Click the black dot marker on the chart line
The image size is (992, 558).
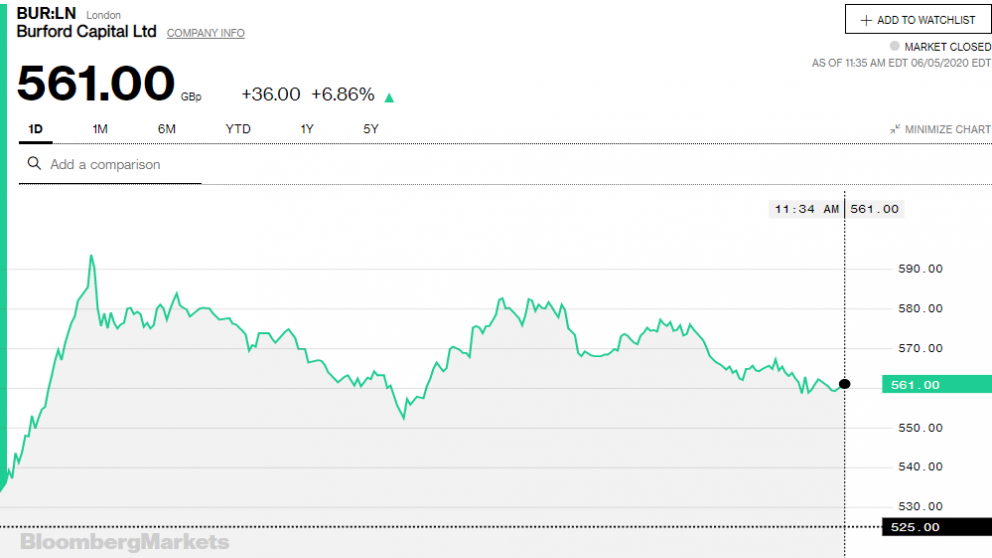(845, 384)
